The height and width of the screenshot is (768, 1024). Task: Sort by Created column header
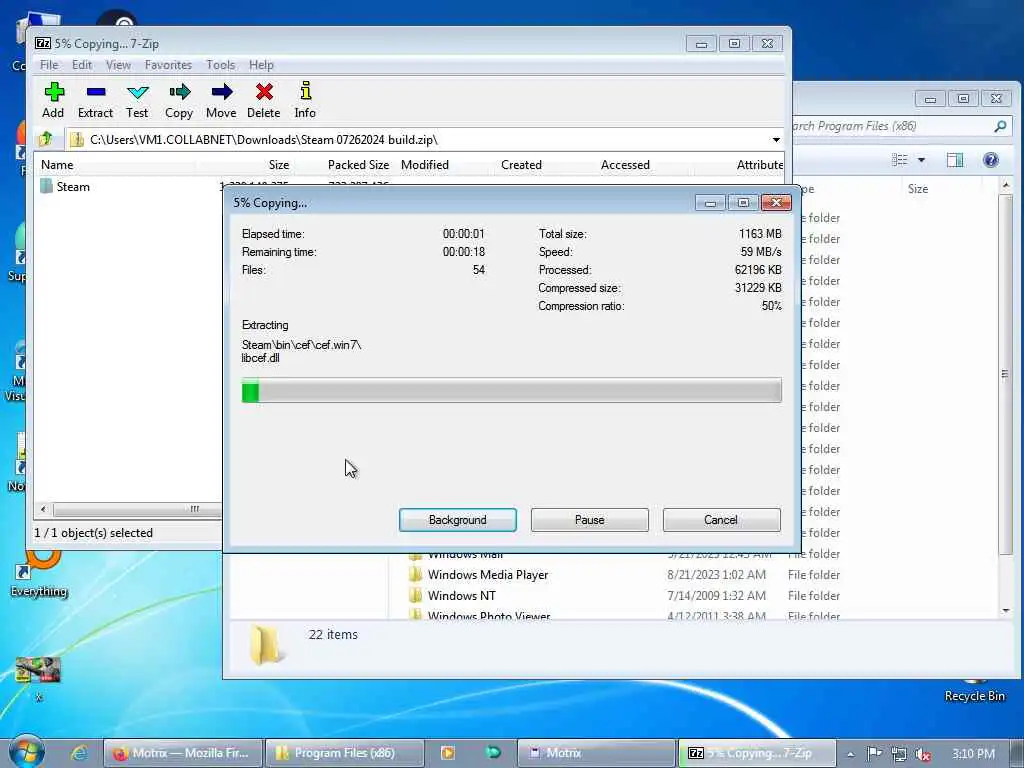coord(521,165)
